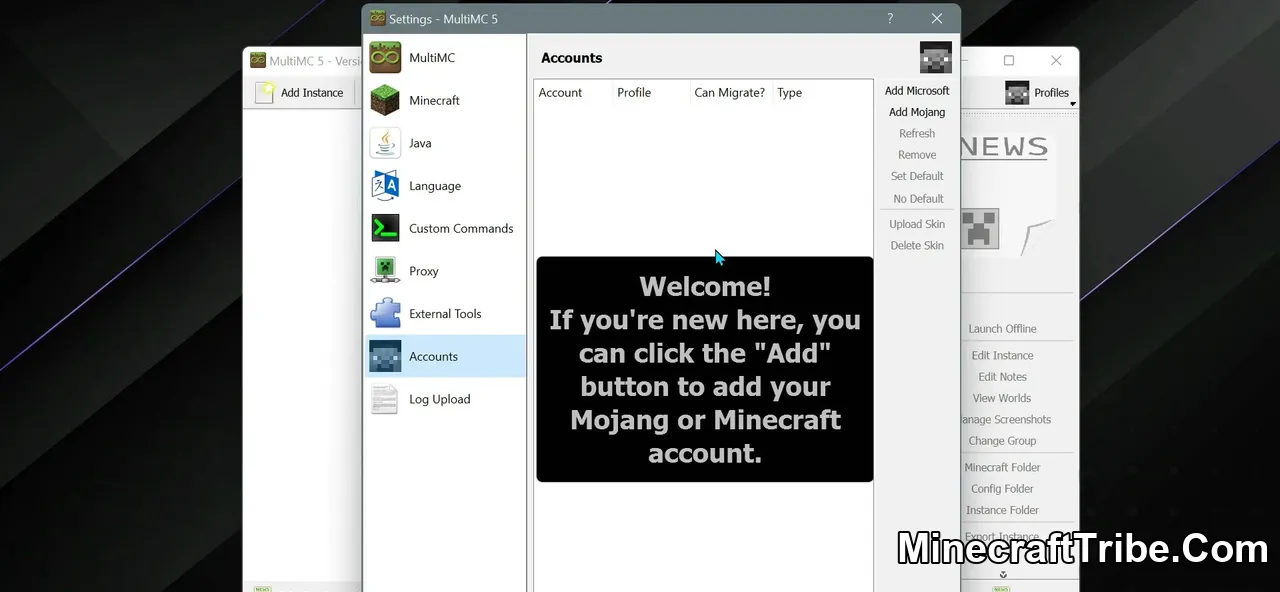Screen dimensions: 1280x592
Task: Click Launch Offline in main window
Action: pyautogui.click(x=1002, y=329)
